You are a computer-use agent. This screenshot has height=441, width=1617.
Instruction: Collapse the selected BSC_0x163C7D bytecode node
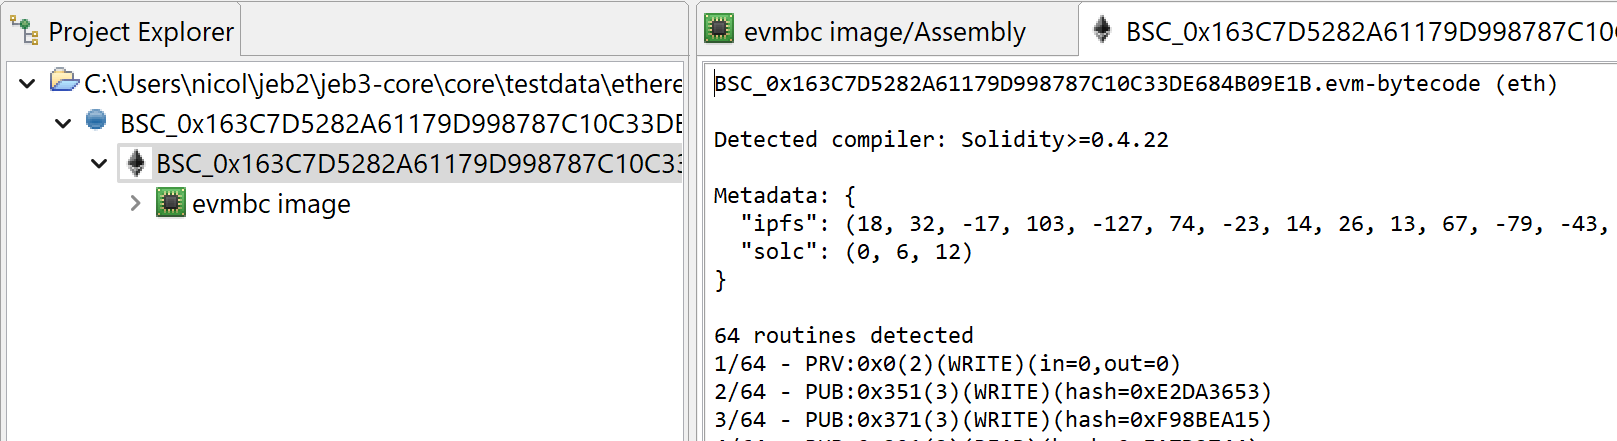(x=99, y=163)
